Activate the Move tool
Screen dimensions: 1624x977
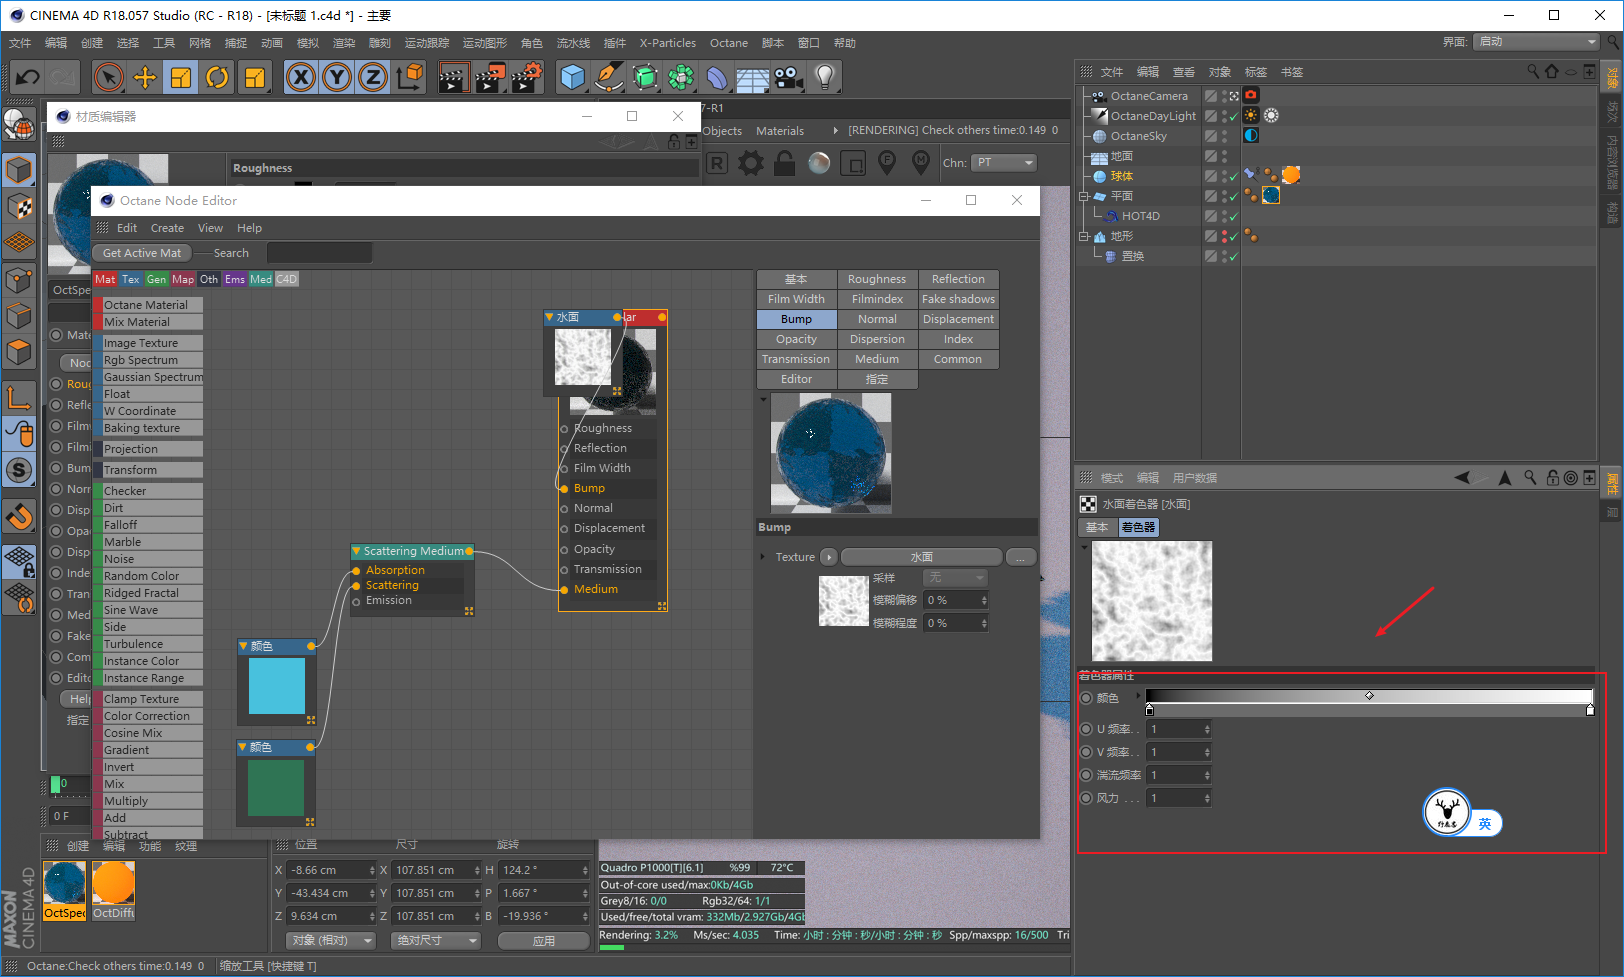pyautogui.click(x=145, y=77)
